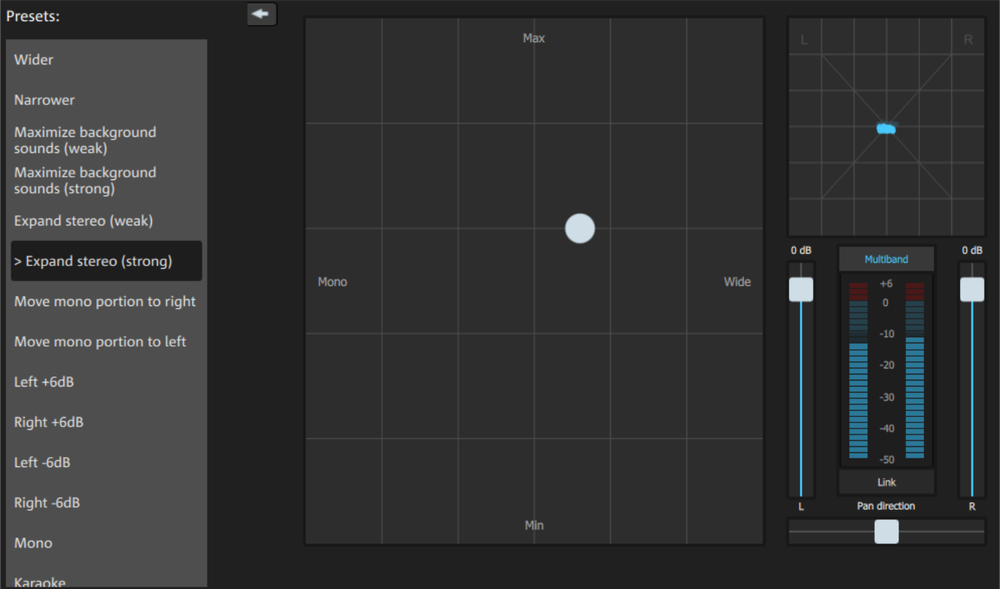Toggle the Link channels button

point(886,482)
